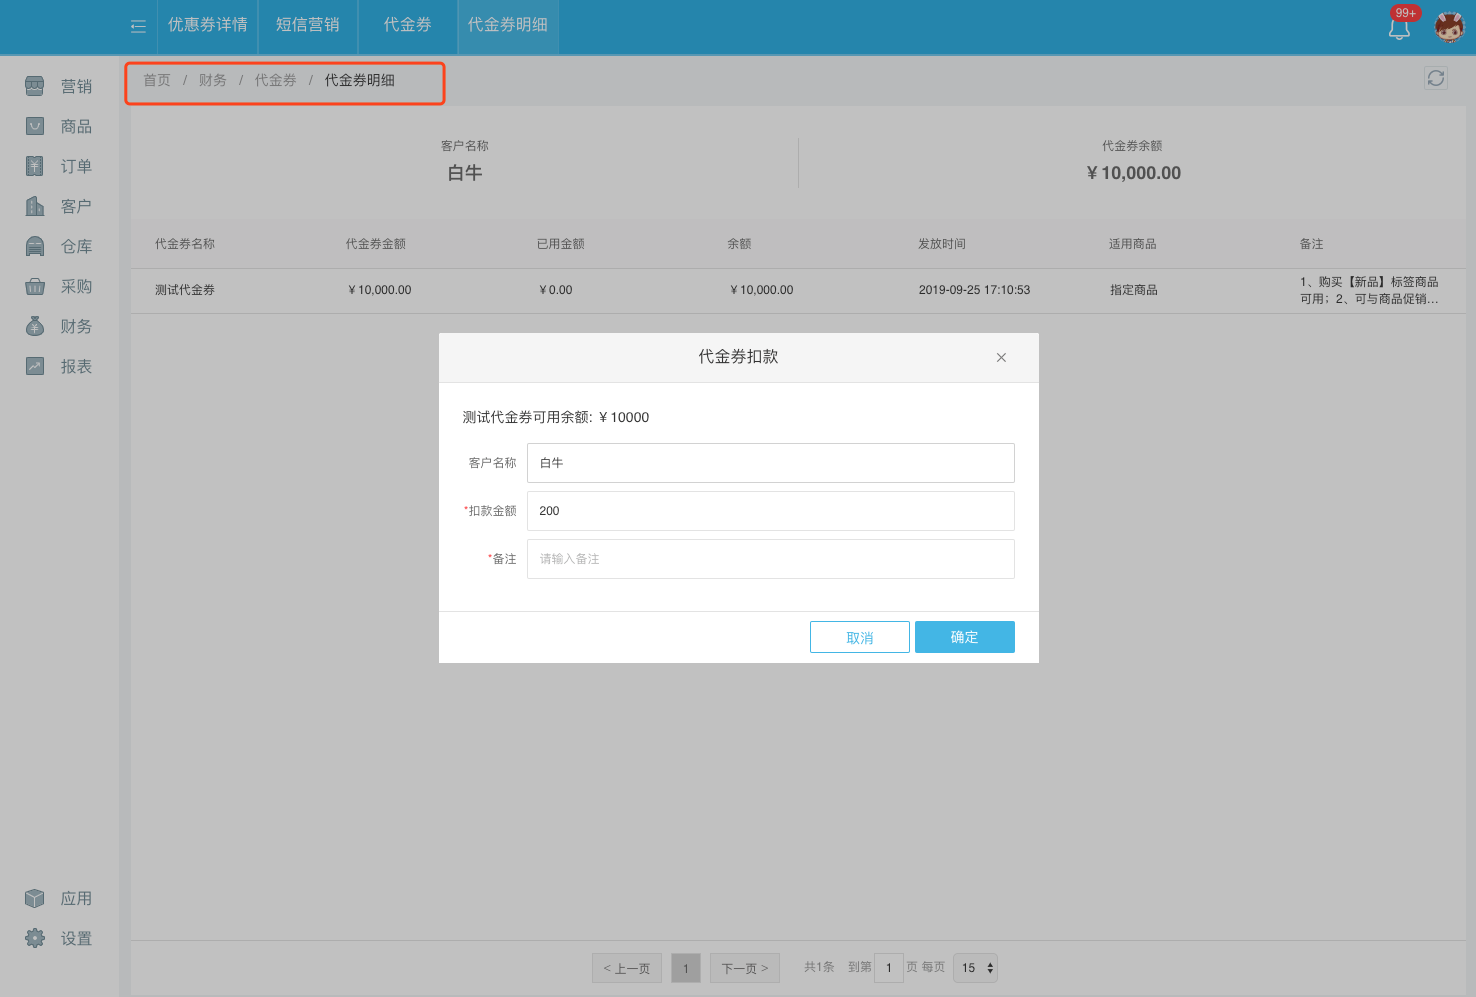The height and width of the screenshot is (997, 1476).
Task: Click the refresh icon at top right
Action: [1436, 78]
